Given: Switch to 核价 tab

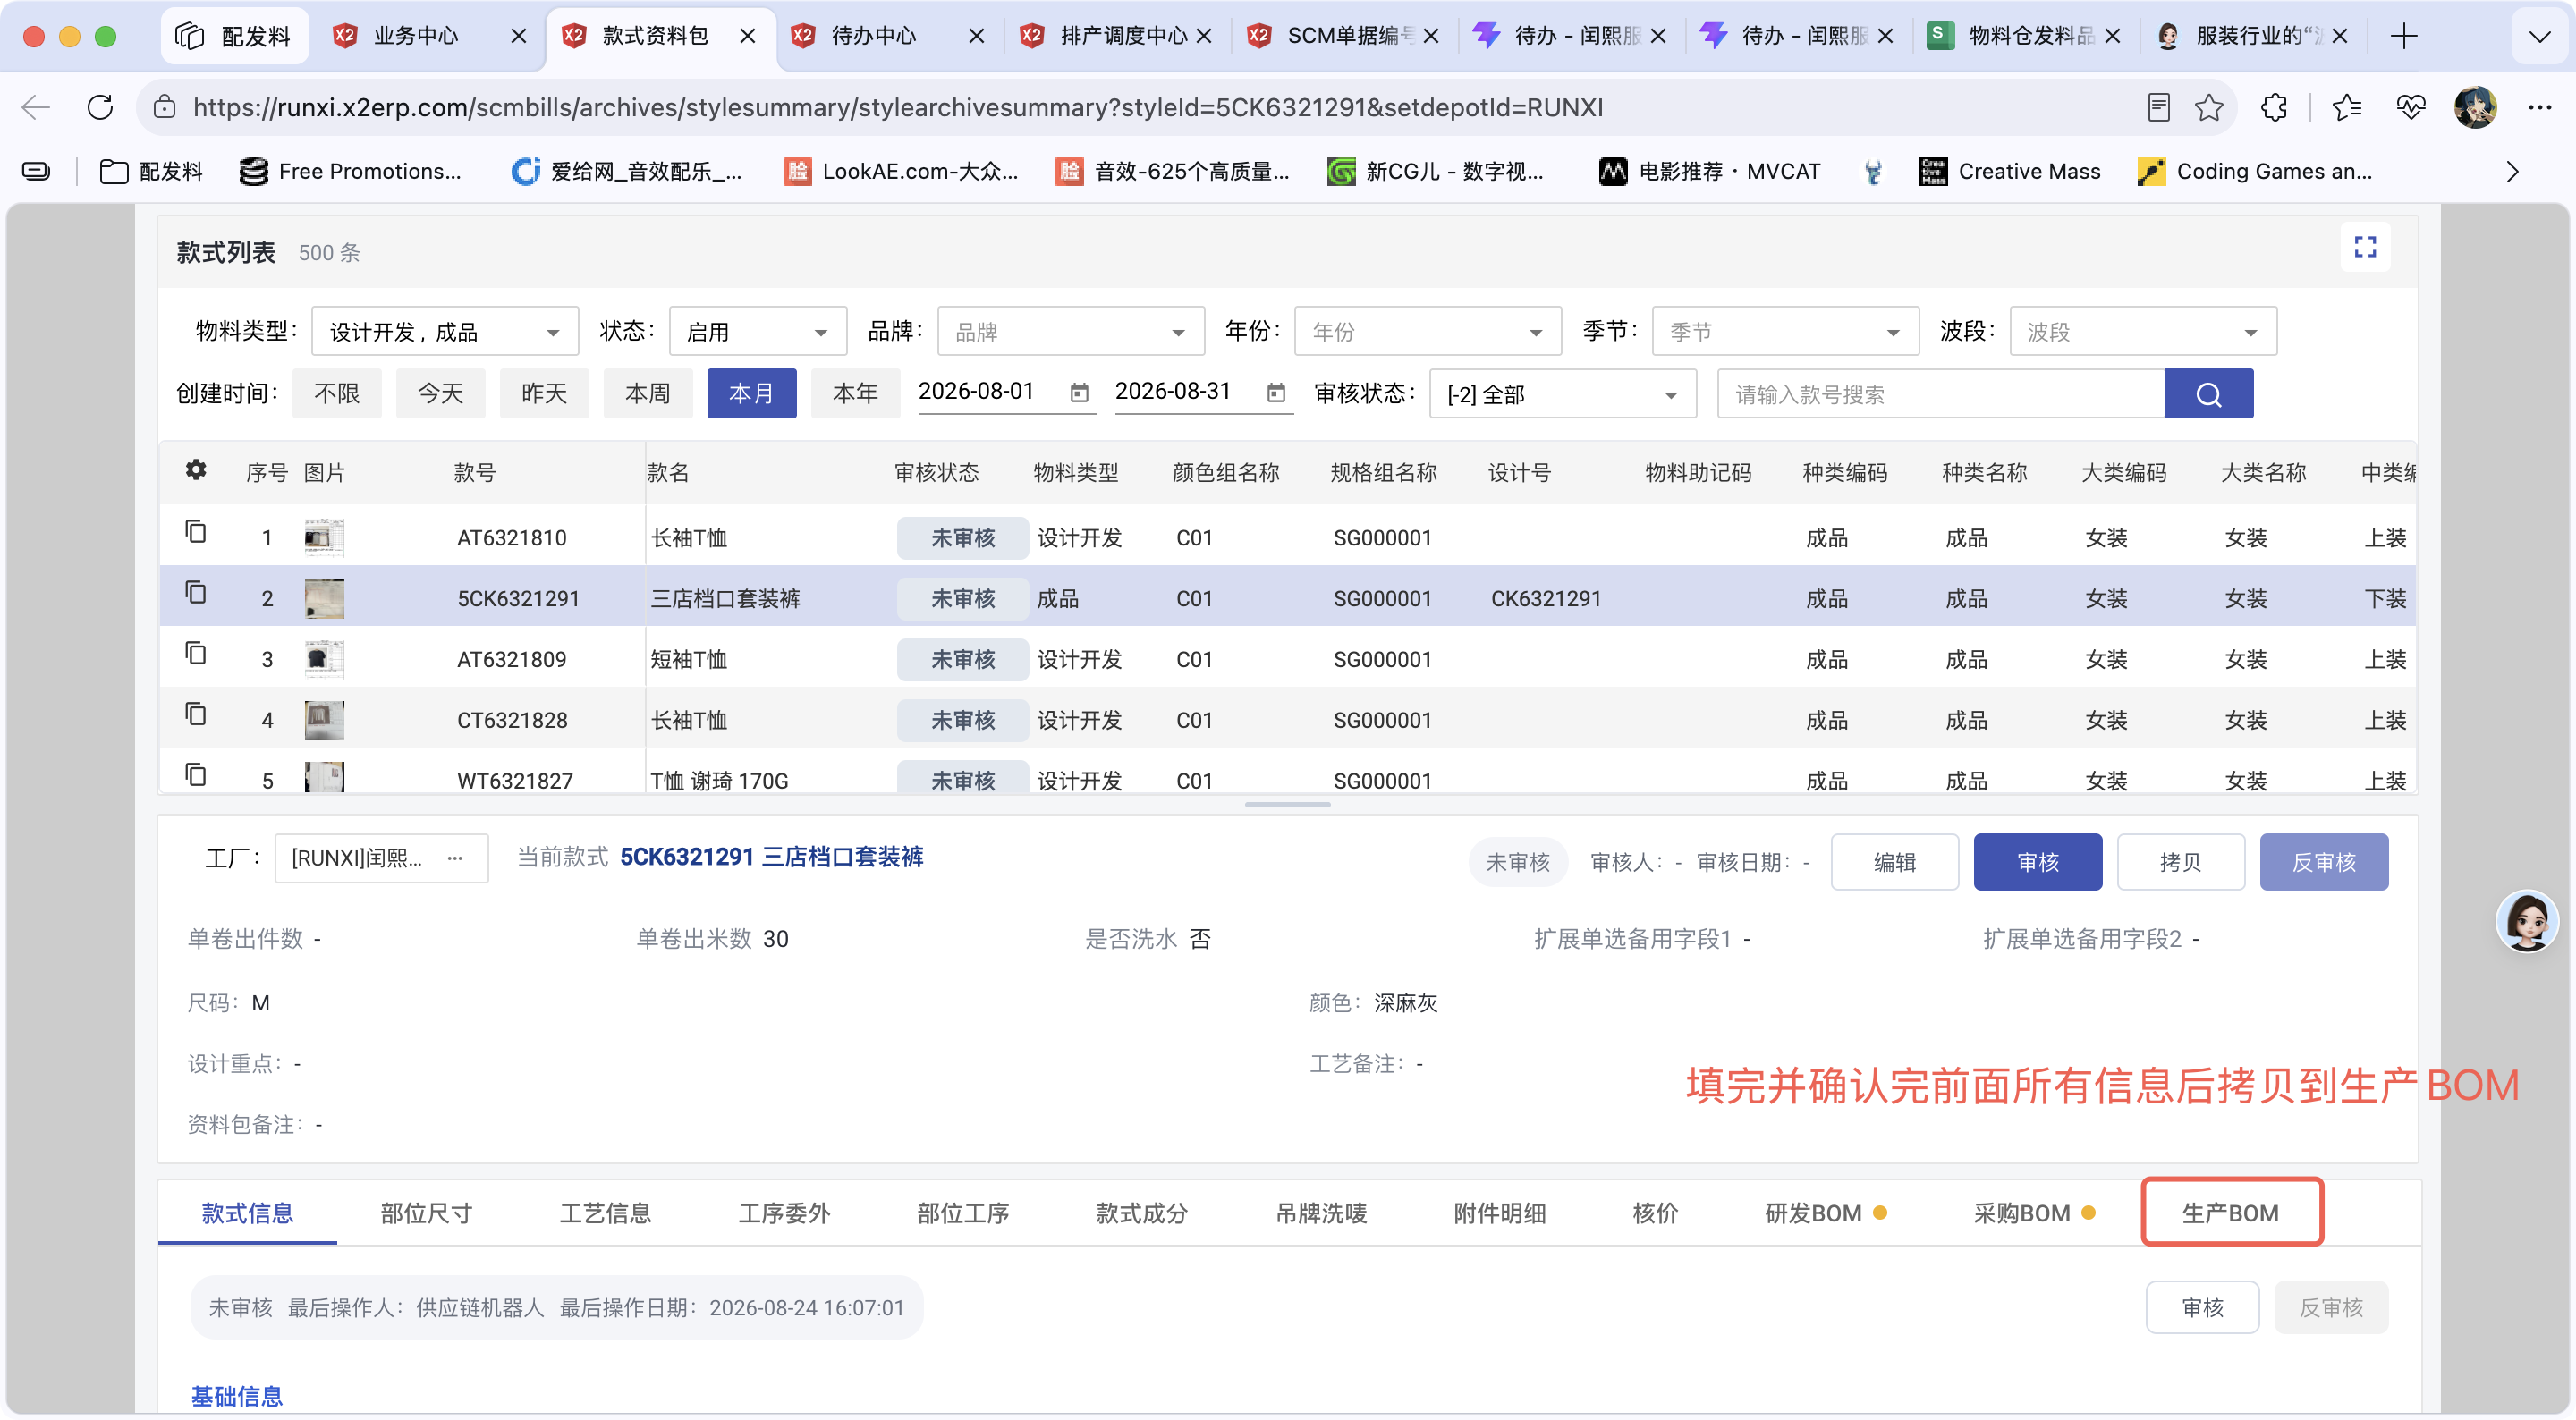Looking at the screenshot, I should pos(1655,1214).
